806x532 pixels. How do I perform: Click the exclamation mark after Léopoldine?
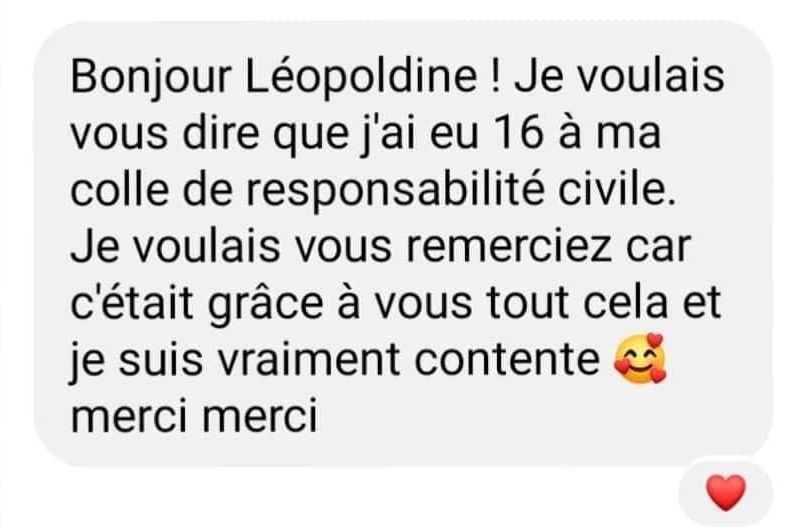(496, 76)
